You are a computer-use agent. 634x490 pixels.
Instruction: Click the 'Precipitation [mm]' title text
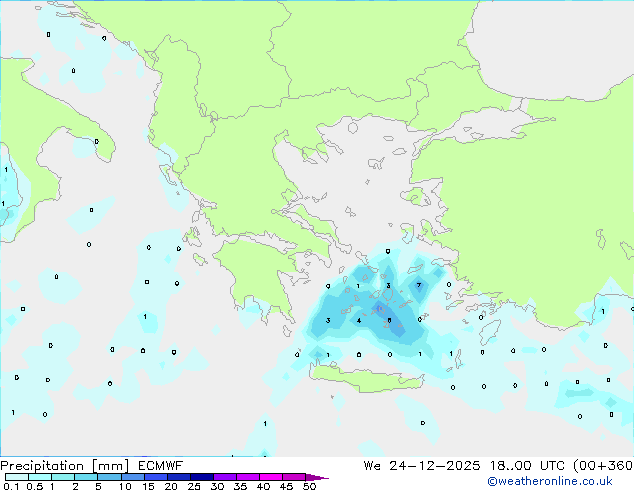click(x=65, y=466)
